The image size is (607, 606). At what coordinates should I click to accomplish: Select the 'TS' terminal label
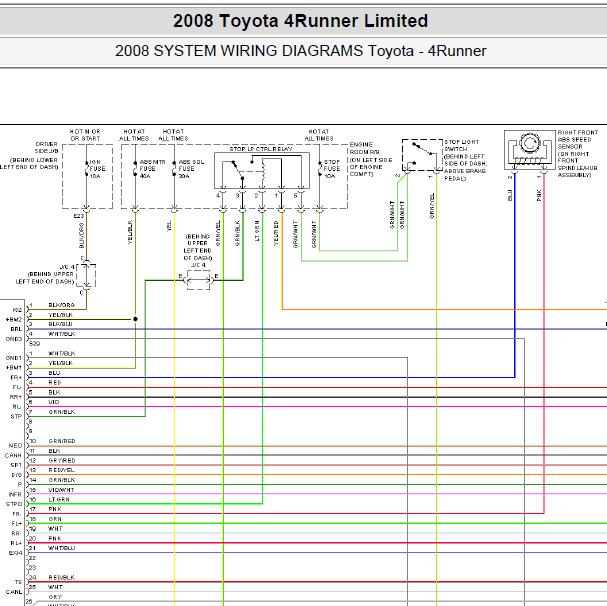pyautogui.click(x=18, y=582)
